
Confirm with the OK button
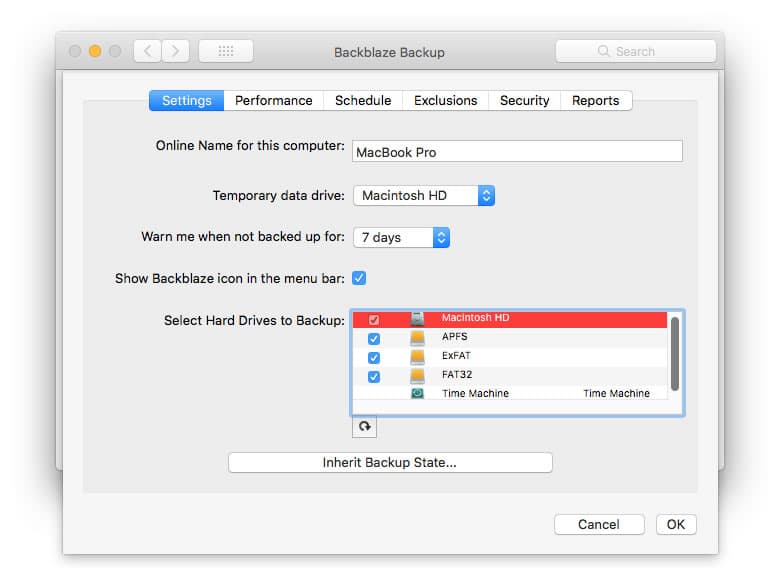676,524
